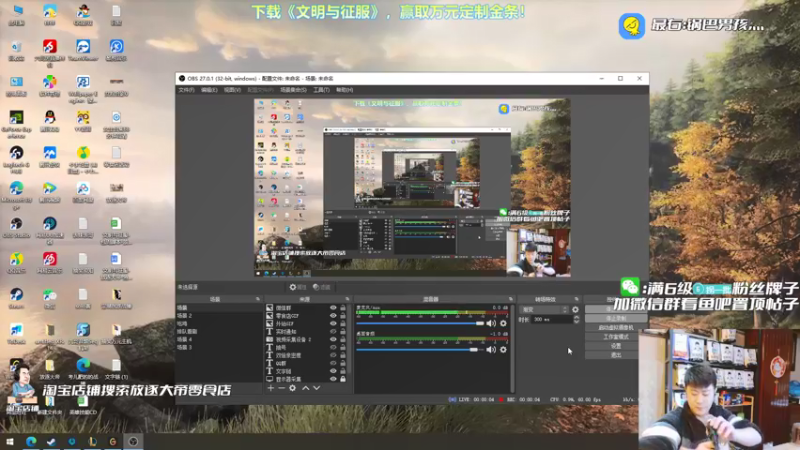Open Edge from the taskbar

(31, 441)
